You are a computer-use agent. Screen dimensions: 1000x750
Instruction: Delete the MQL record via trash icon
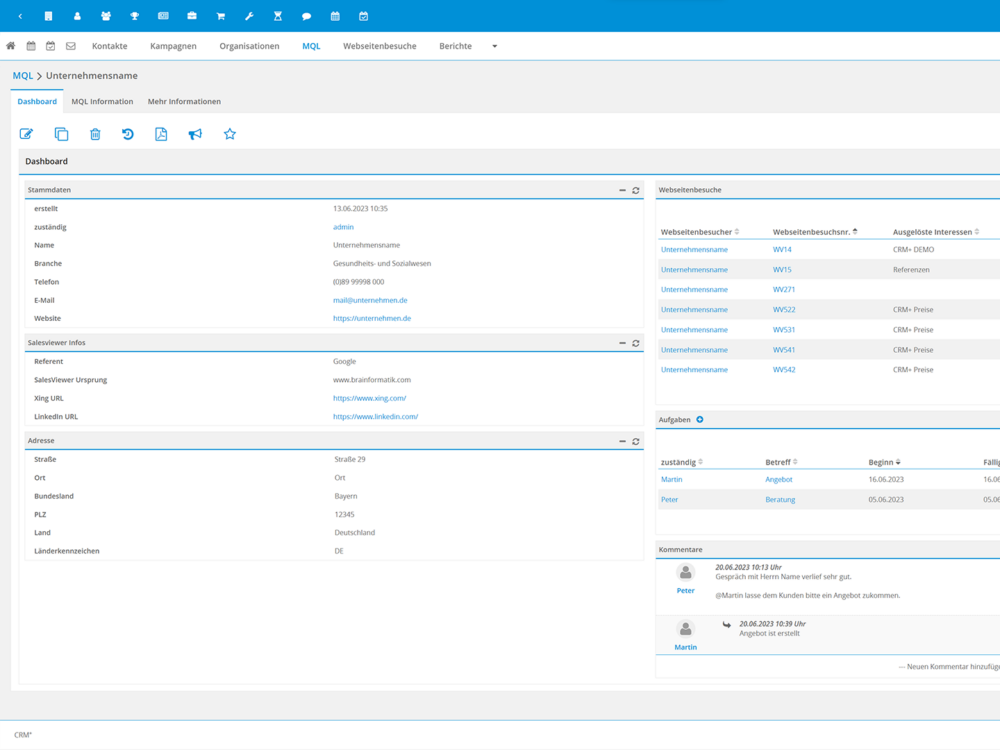click(95, 134)
